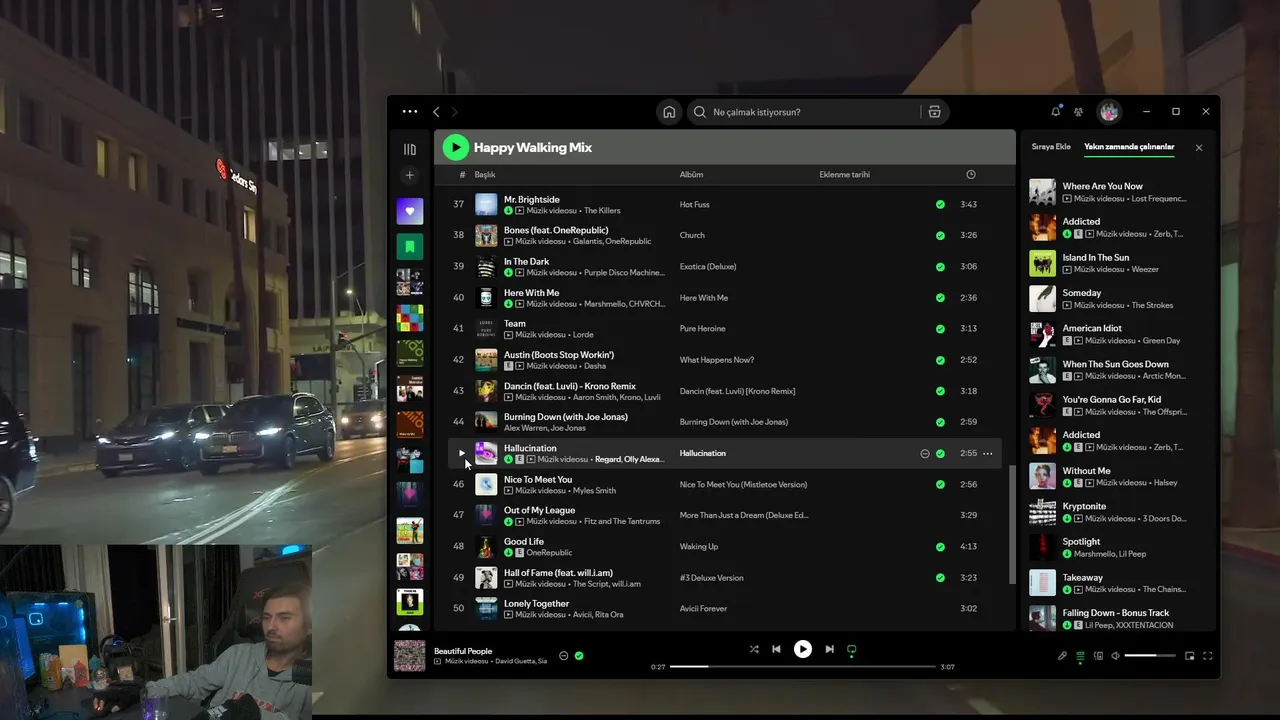Seek on the playback progress bar
The height and width of the screenshot is (720, 1280).
[x=803, y=666]
